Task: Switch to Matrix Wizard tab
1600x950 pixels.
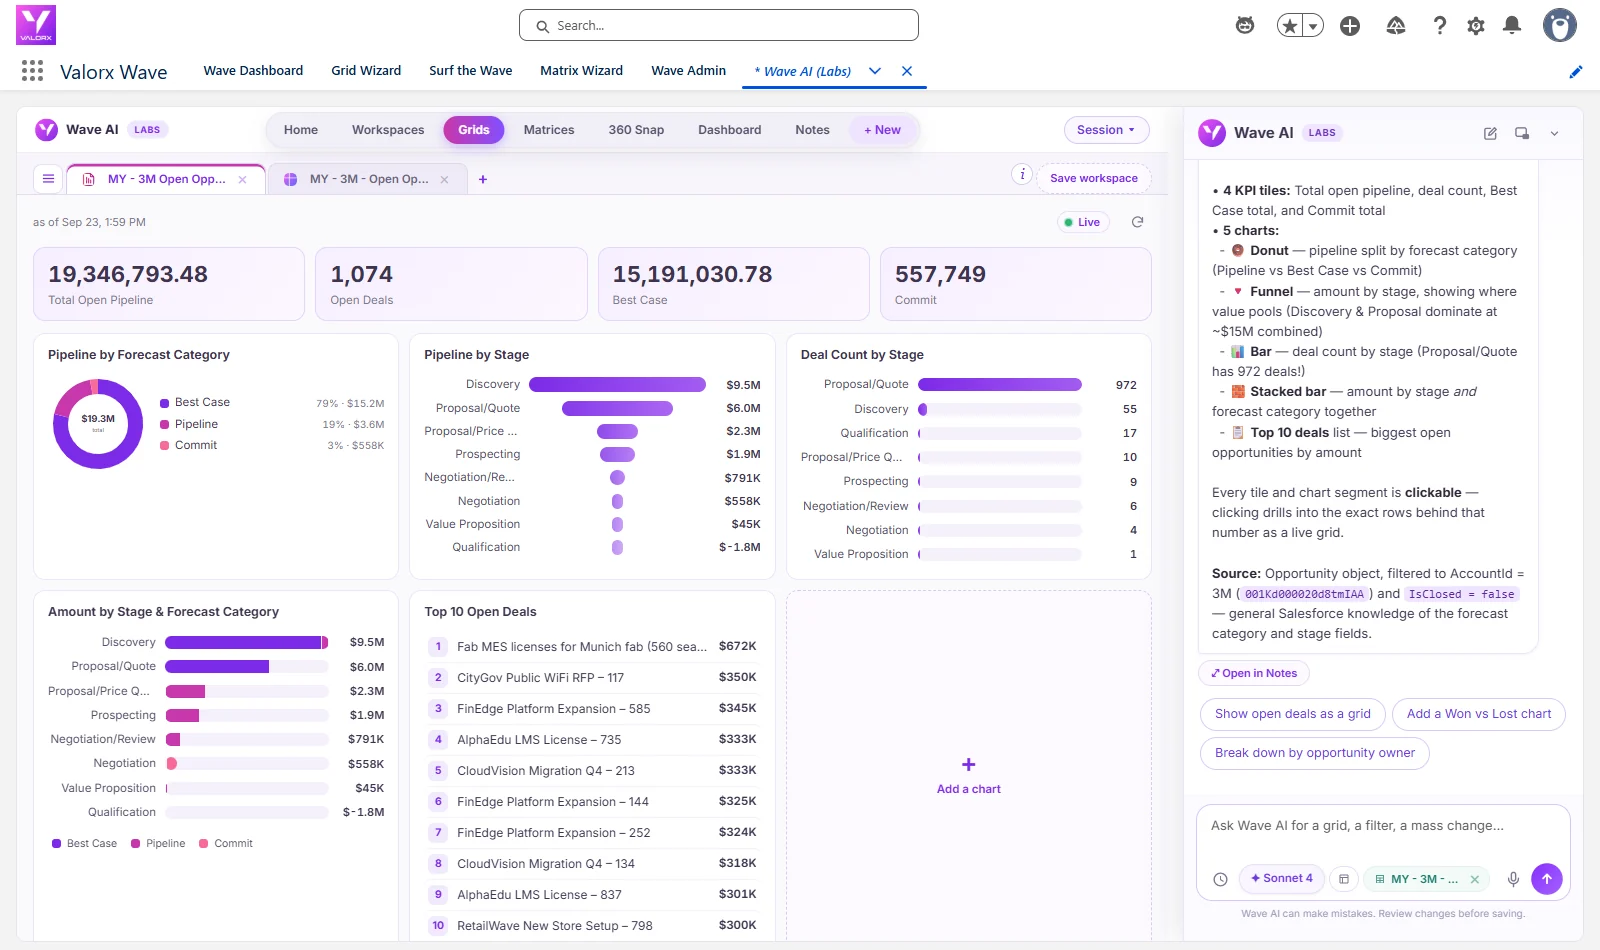Action: pos(581,71)
